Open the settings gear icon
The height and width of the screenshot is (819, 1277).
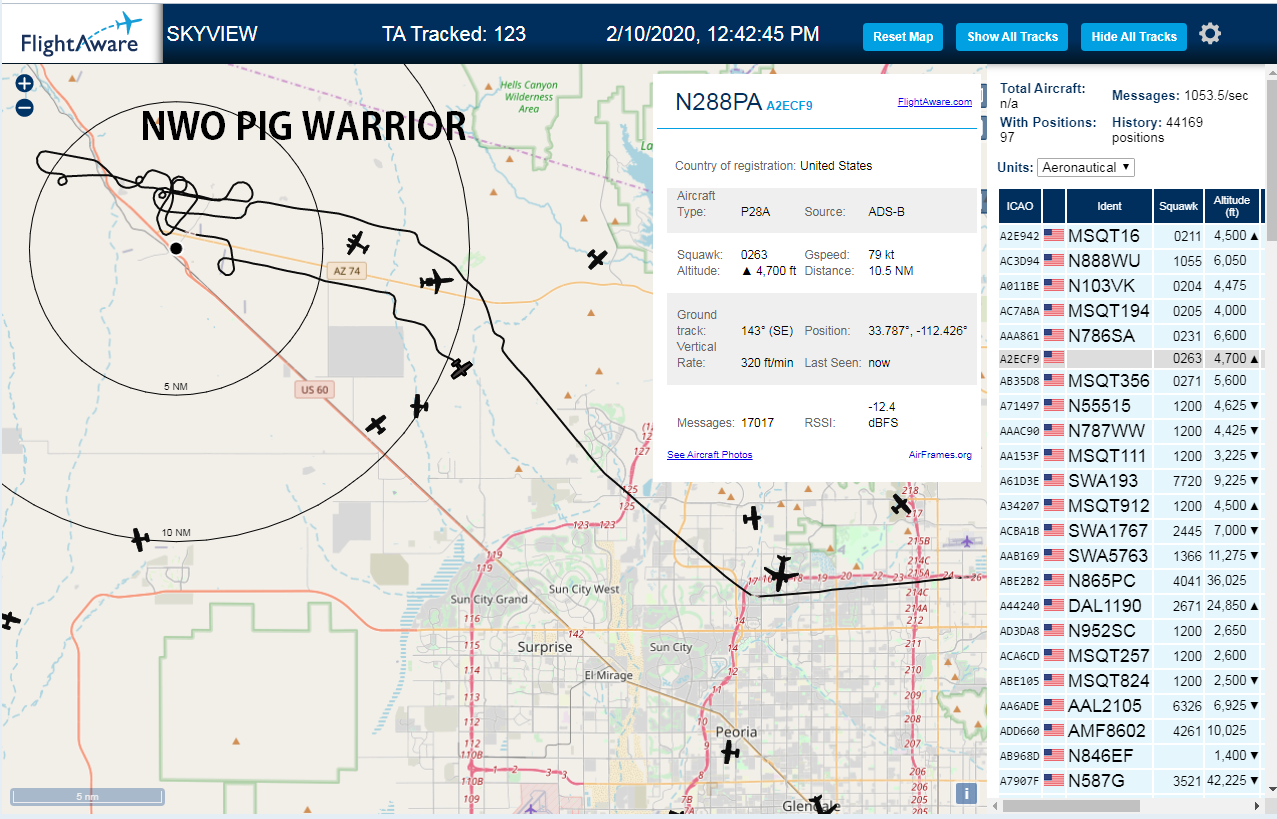coord(1210,34)
